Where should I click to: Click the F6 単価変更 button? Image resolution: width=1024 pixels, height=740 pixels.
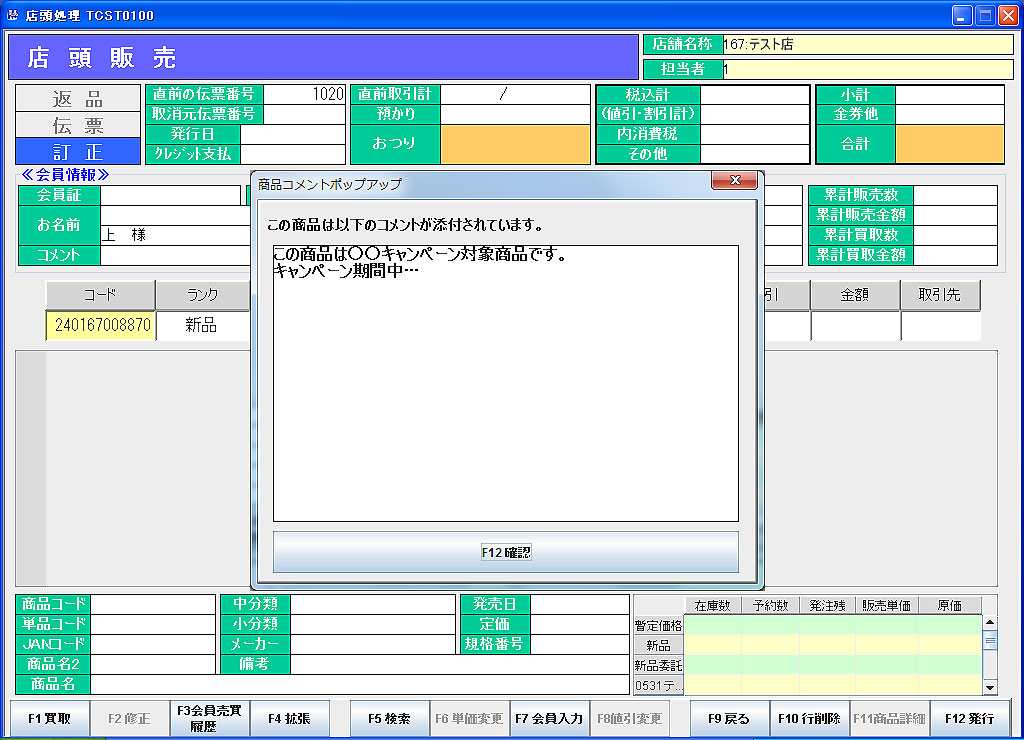(469, 718)
